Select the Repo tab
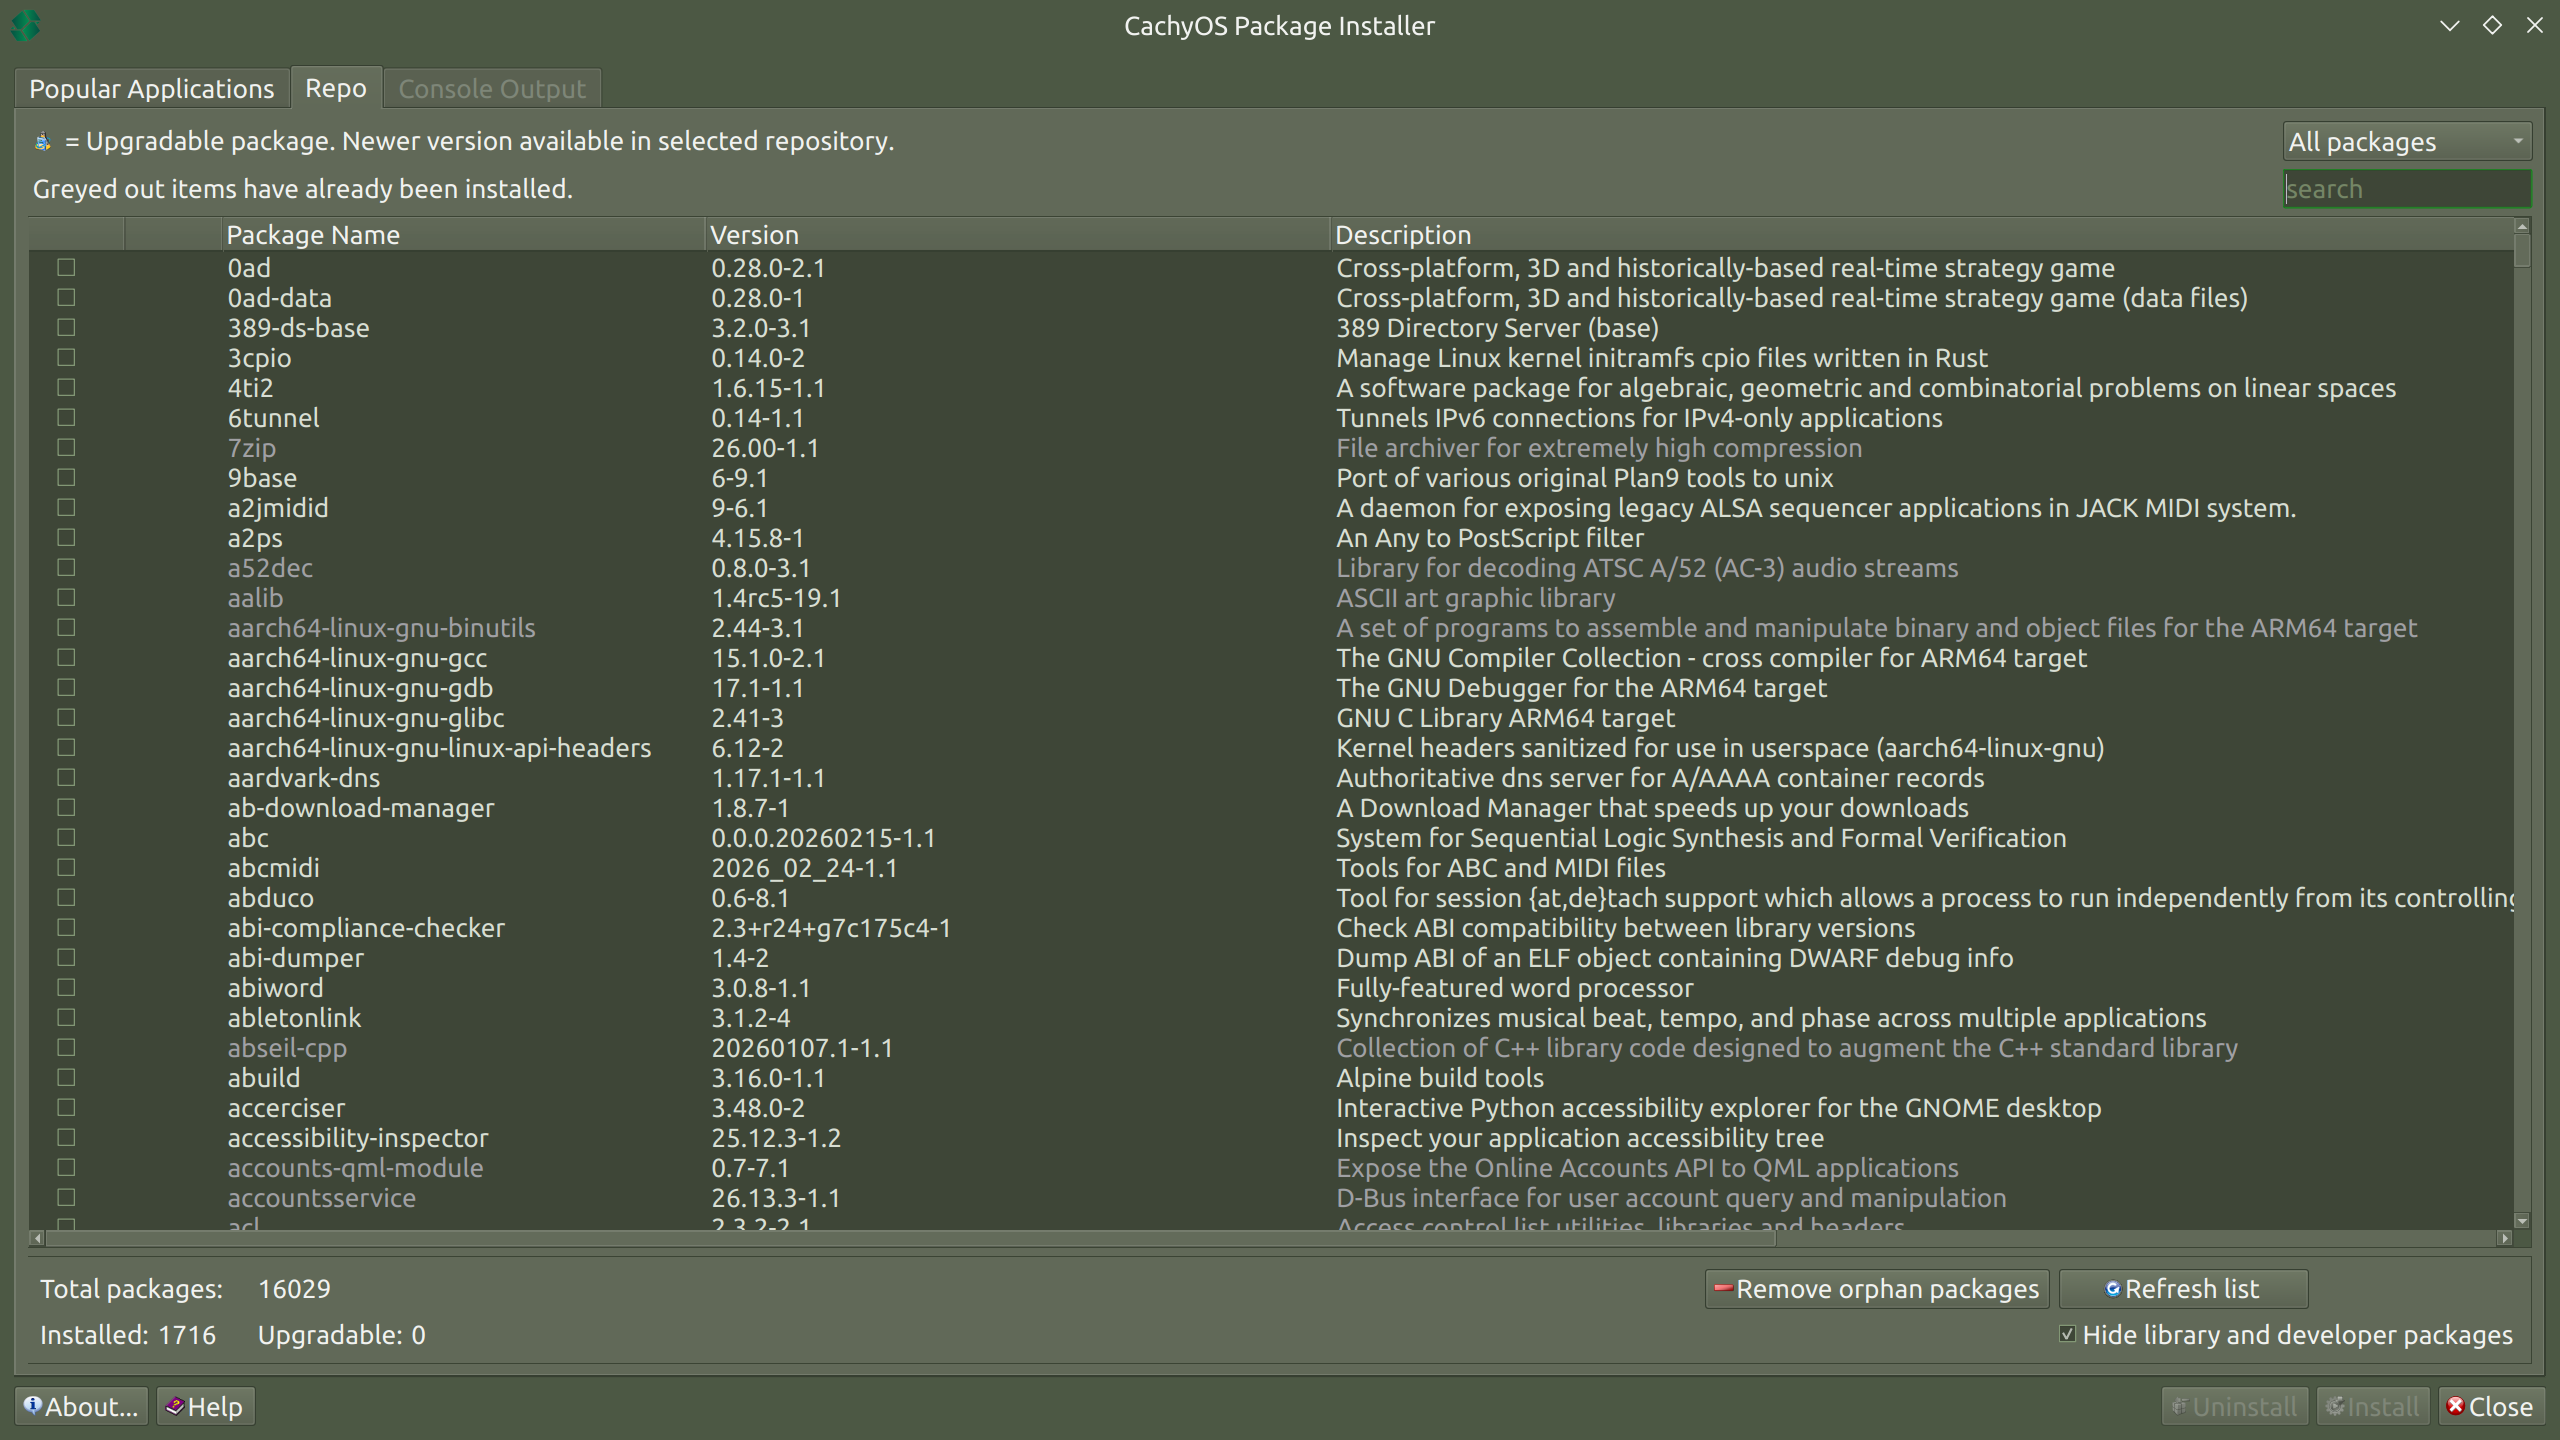Screen dimensions: 2560x1440 (x=336, y=89)
